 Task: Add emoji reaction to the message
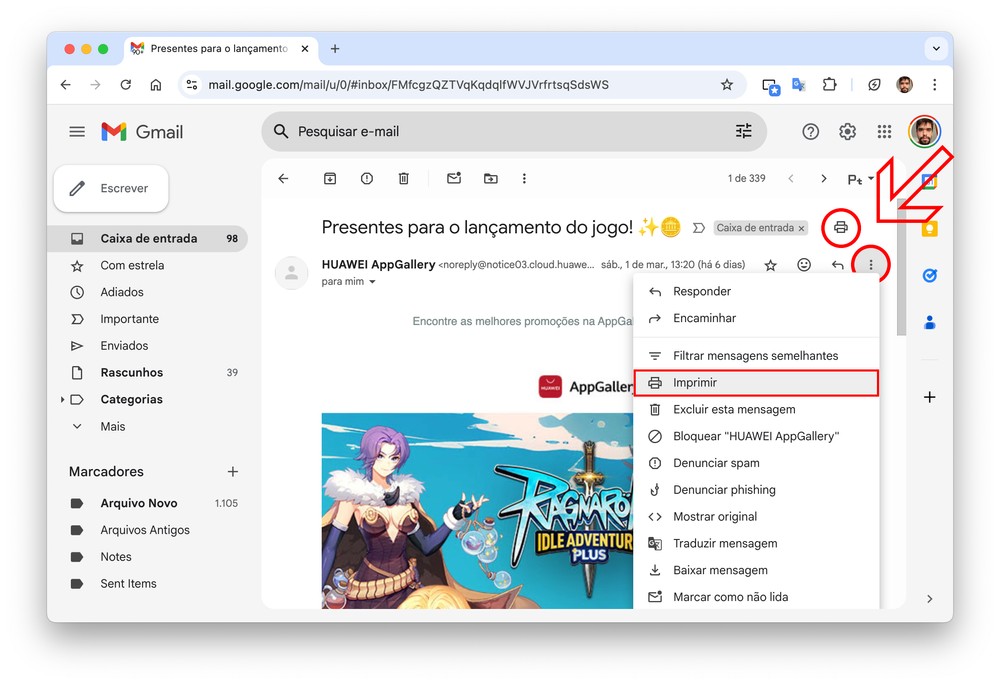(x=804, y=265)
